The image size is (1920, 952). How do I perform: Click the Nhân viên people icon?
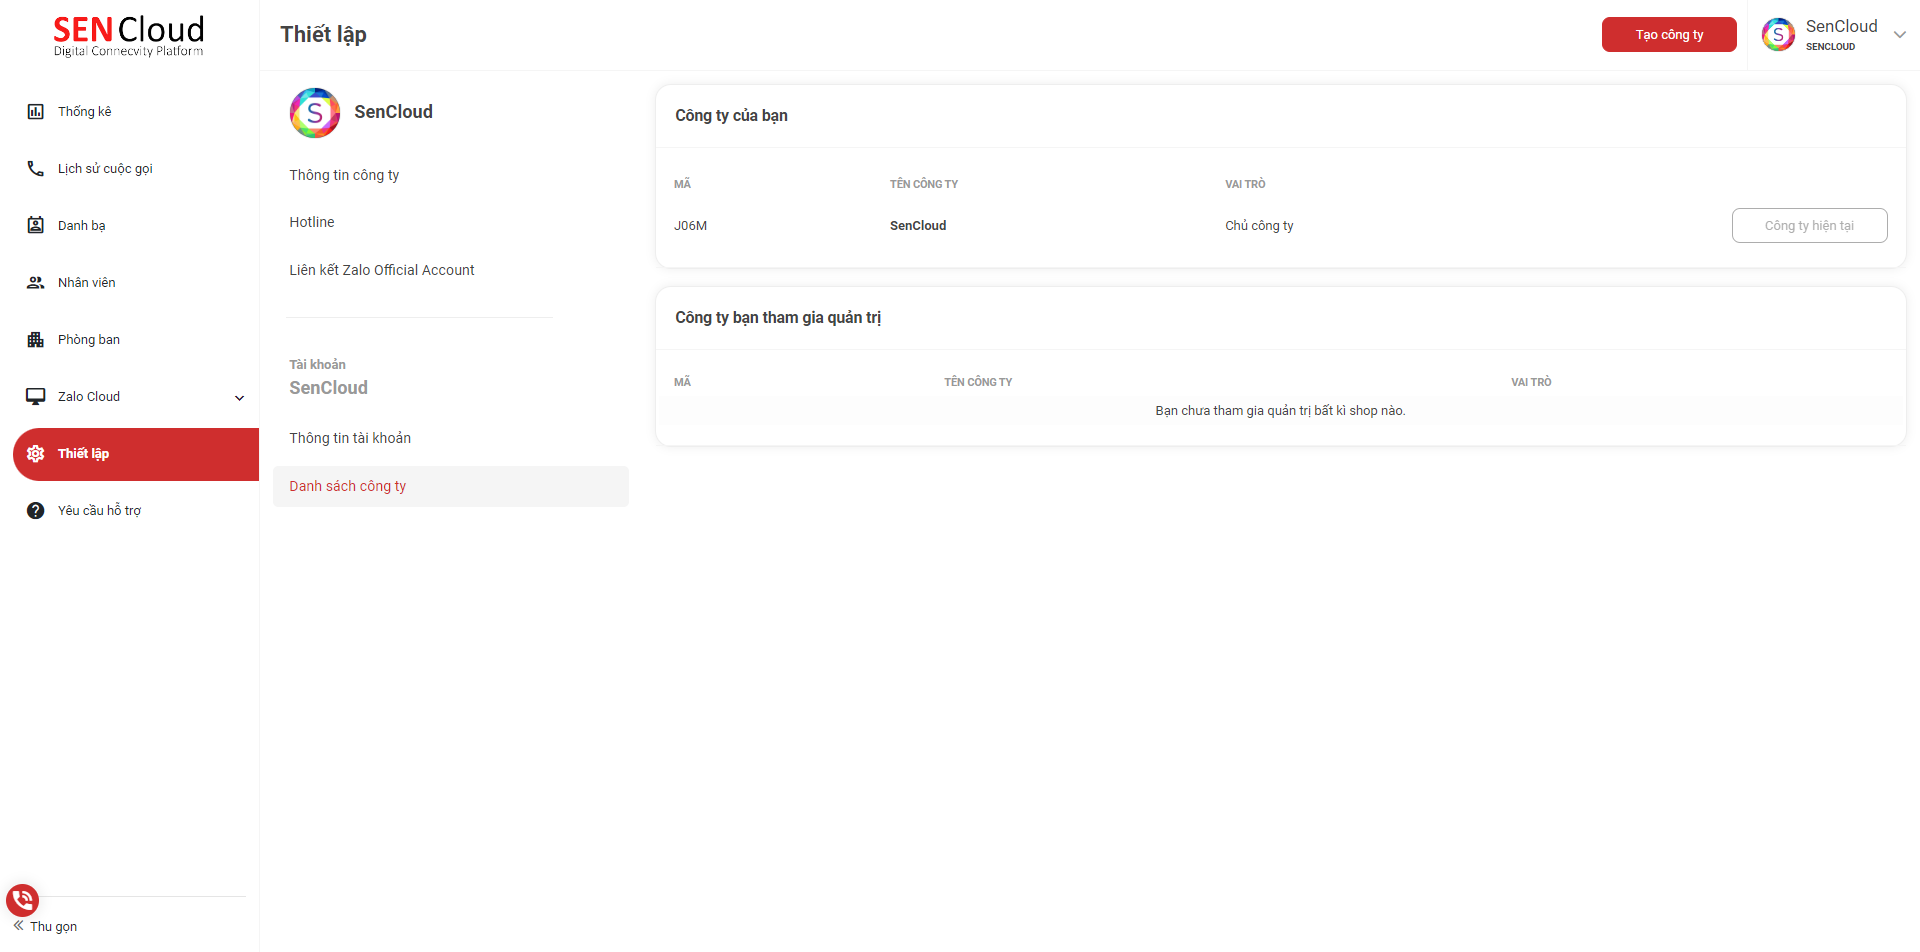(x=35, y=283)
